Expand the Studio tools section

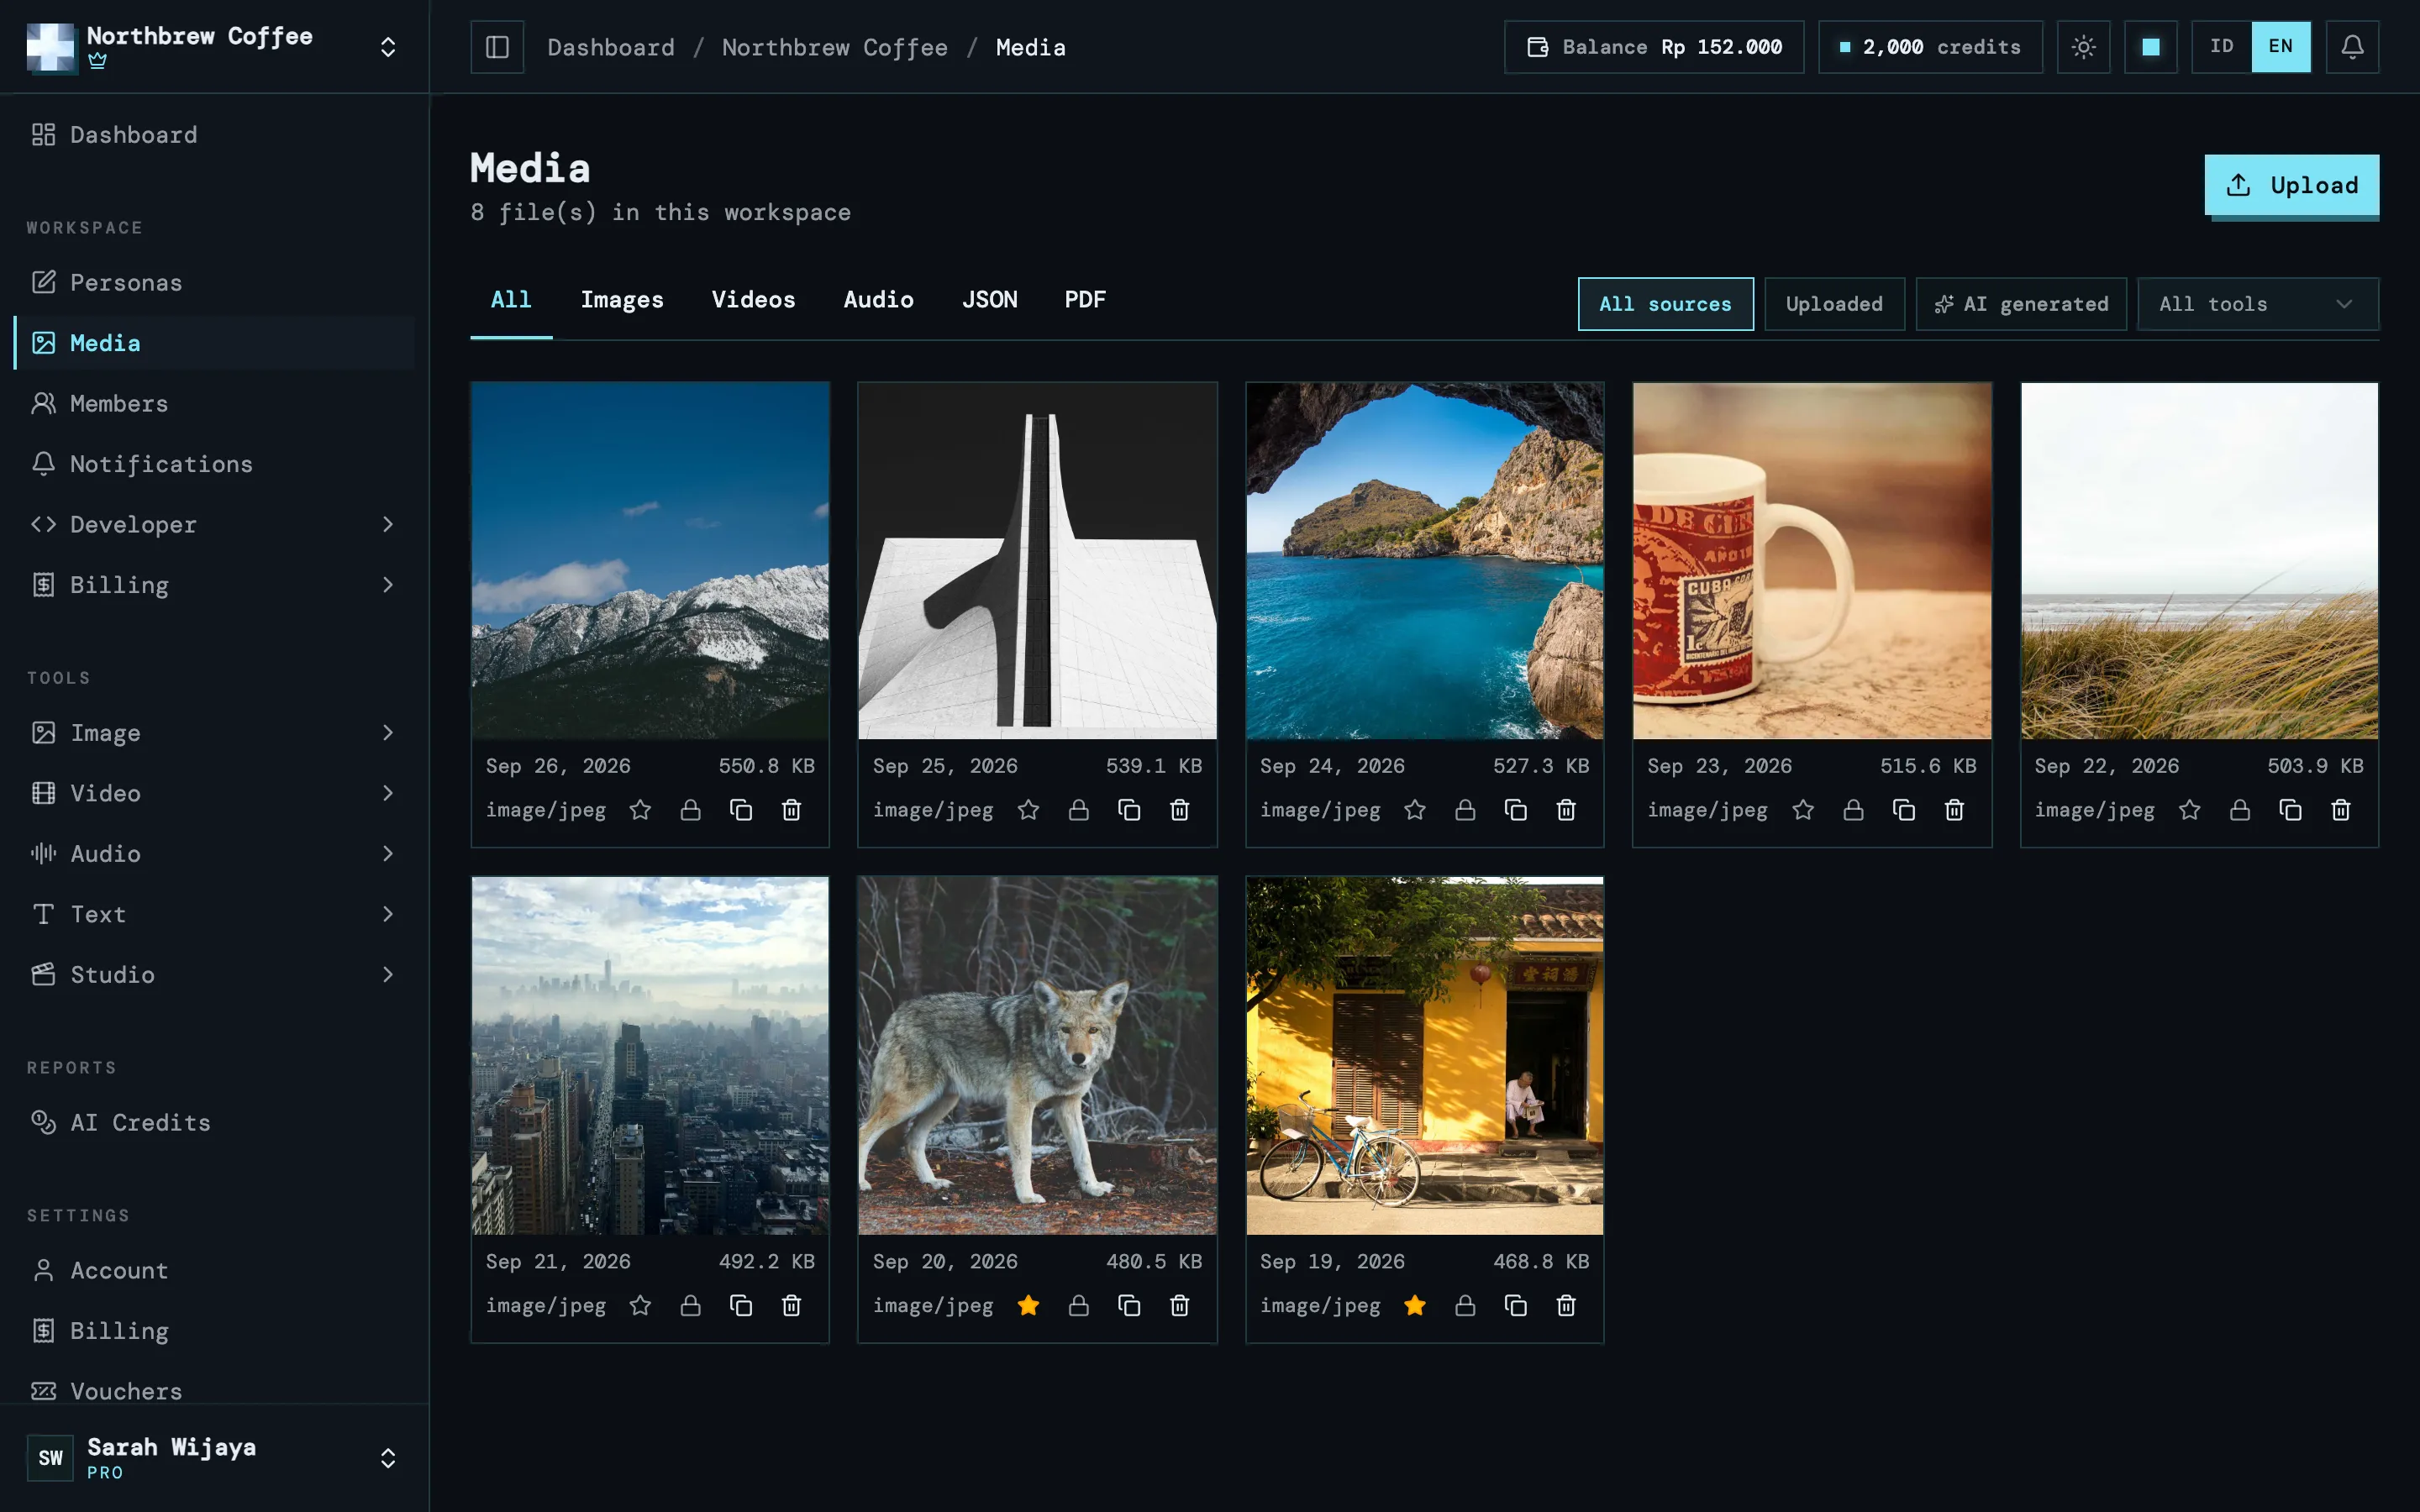pos(214,974)
